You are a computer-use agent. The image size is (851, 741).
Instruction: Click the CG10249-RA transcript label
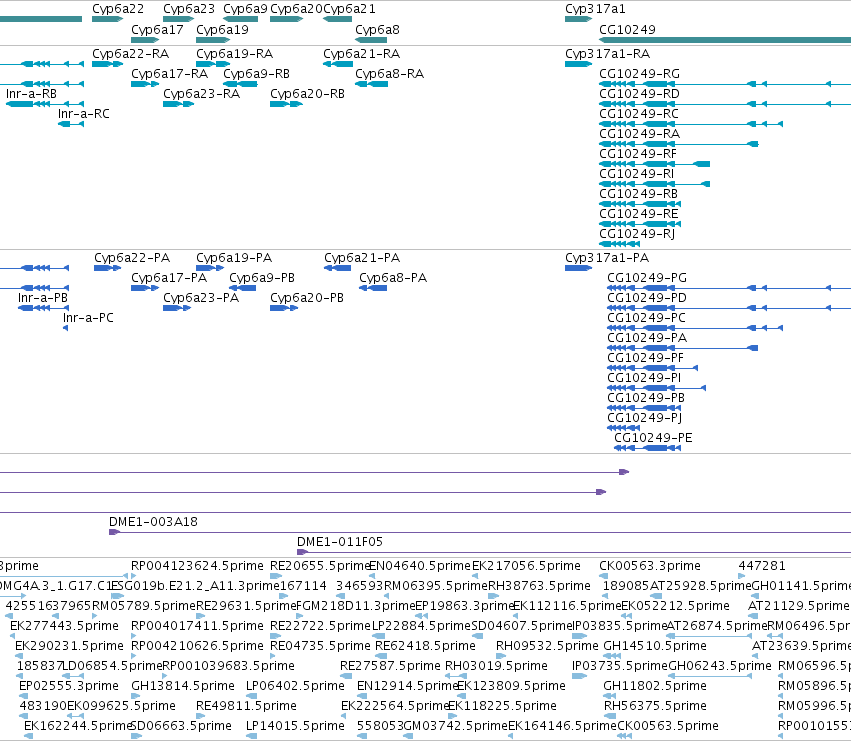tap(639, 134)
